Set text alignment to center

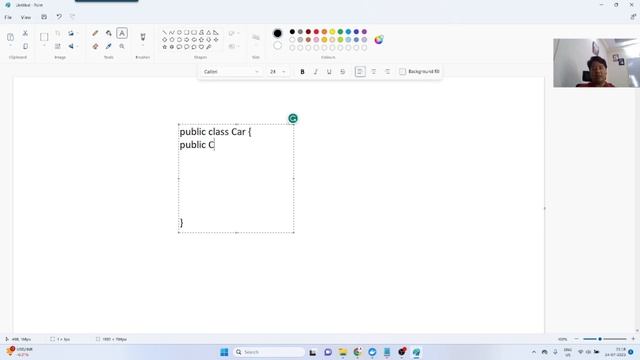pos(373,71)
